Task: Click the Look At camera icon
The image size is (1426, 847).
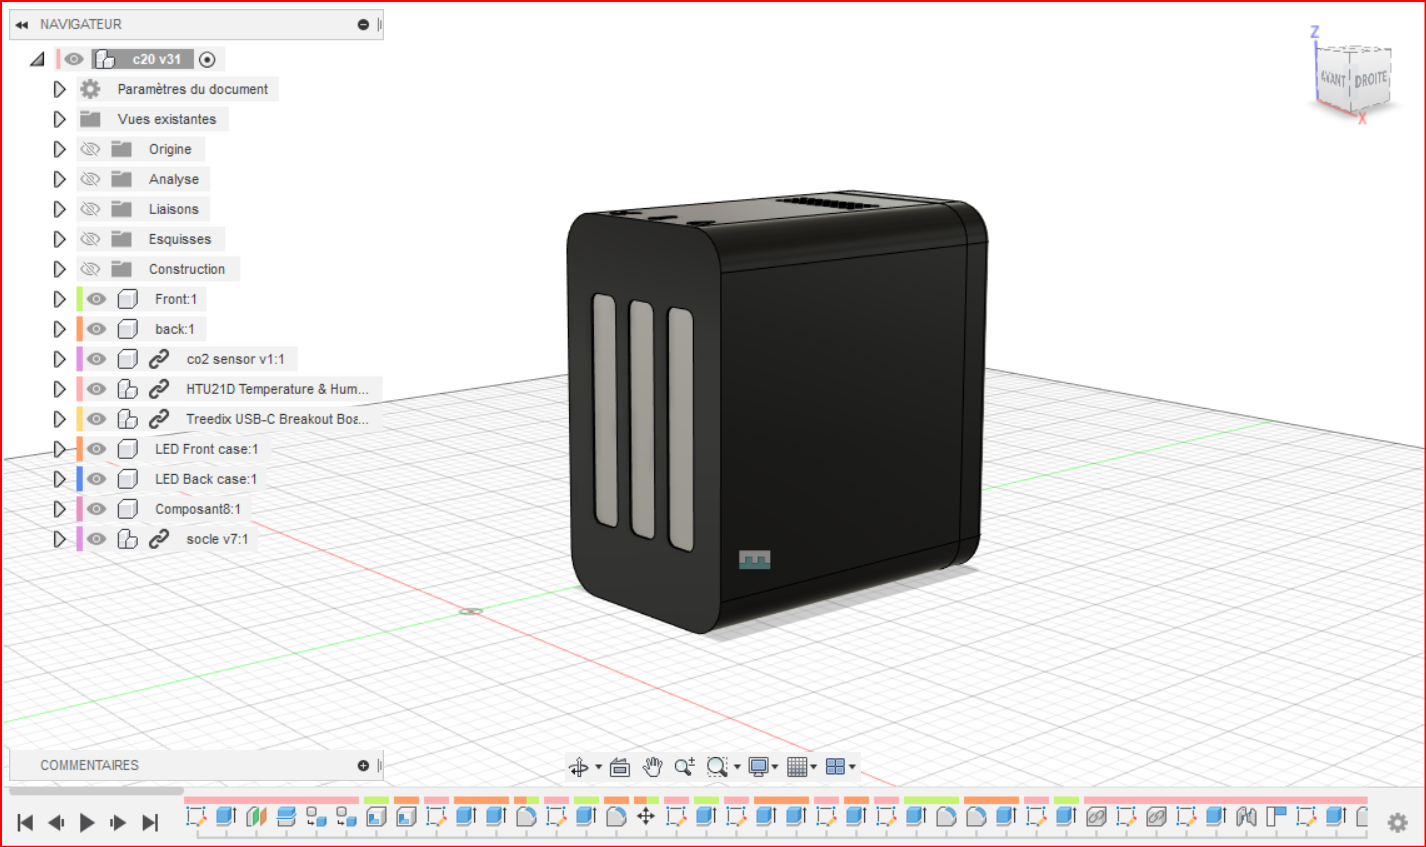Action: pos(620,767)
